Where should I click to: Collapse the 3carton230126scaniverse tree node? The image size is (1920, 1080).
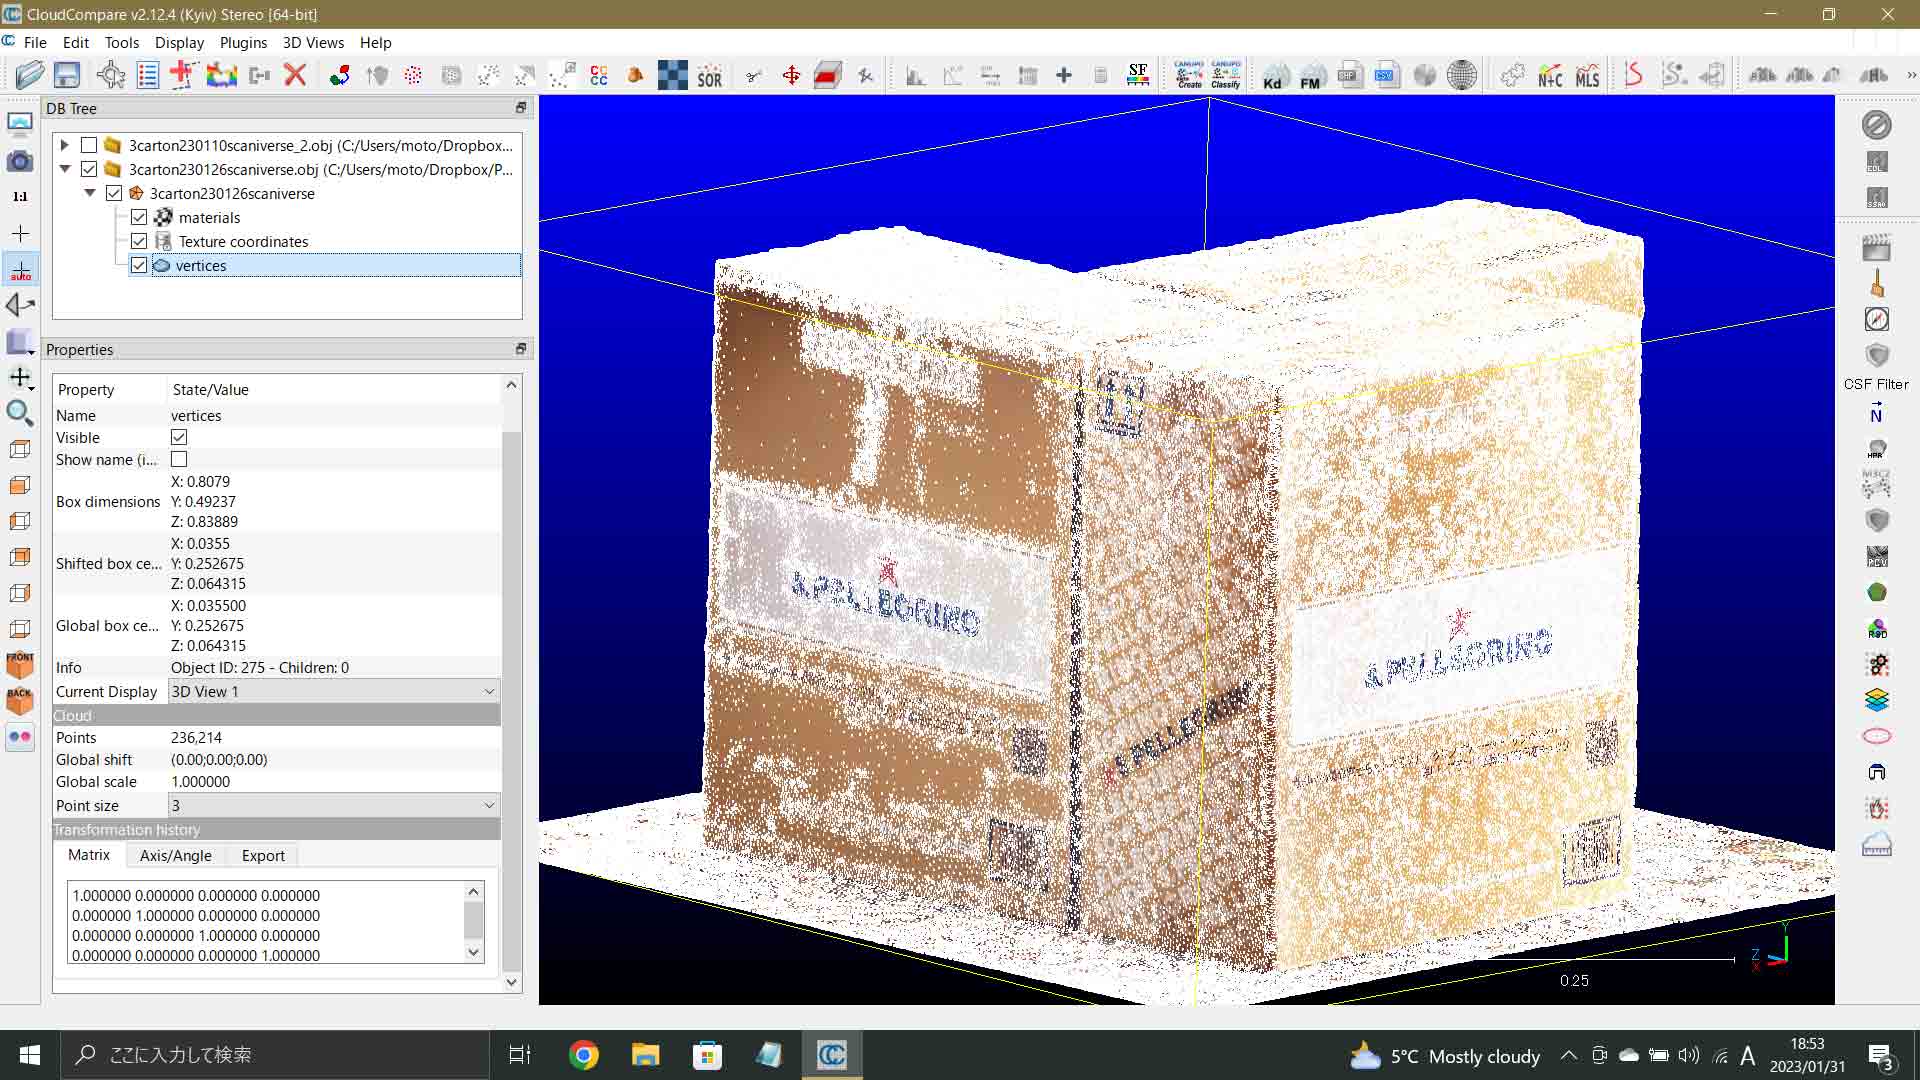(x=90, y=193)
